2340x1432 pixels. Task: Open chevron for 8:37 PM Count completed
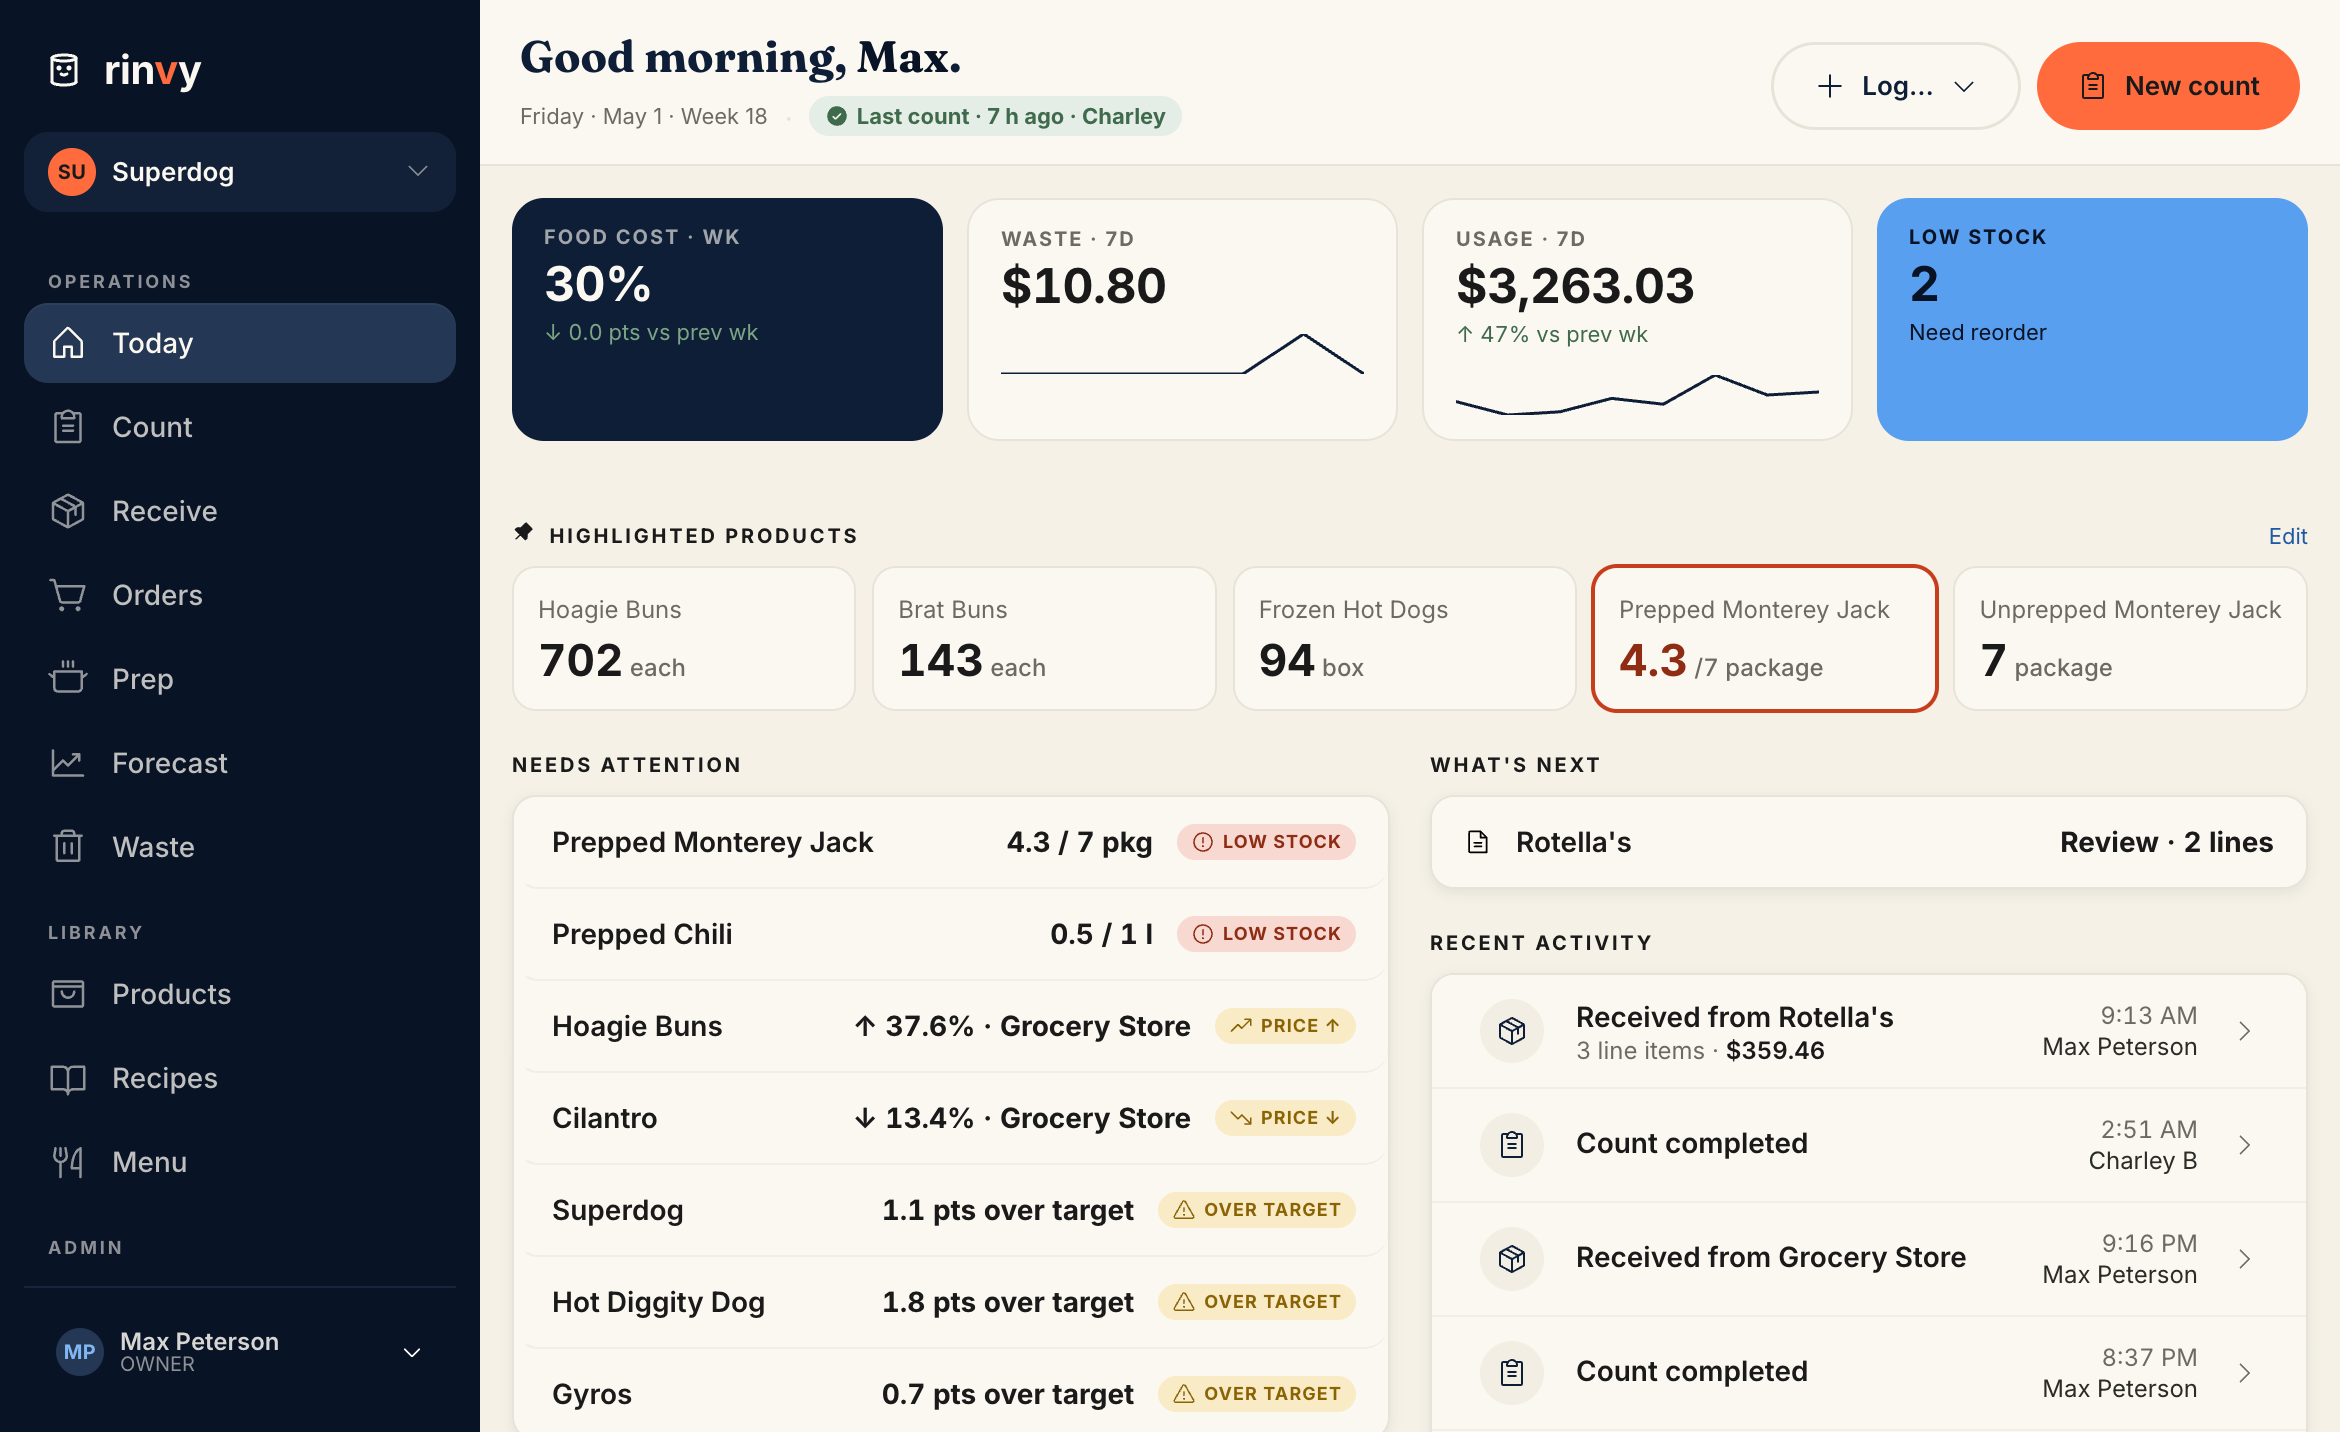pos(2245,1373)
